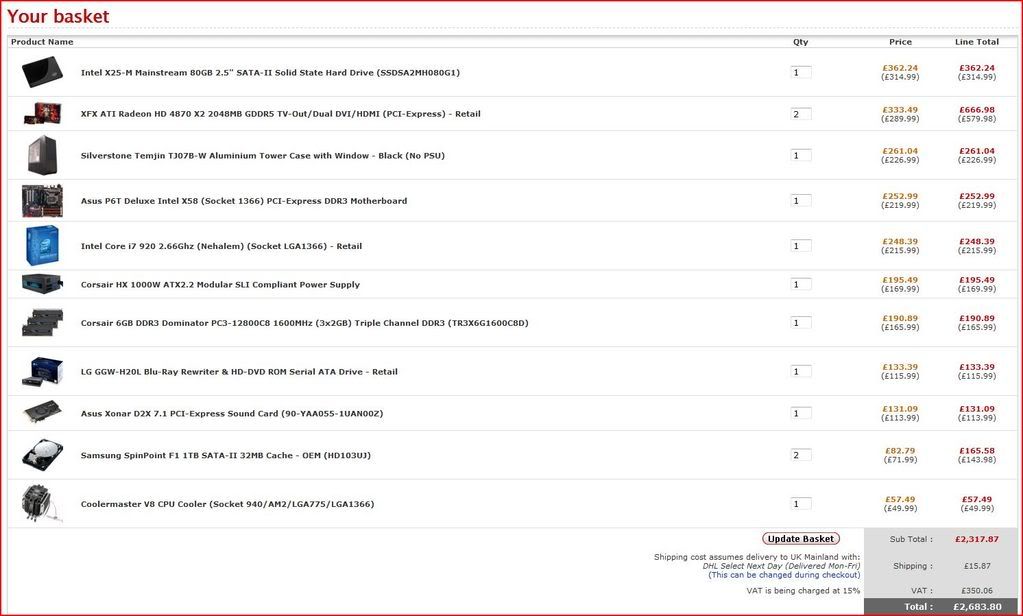Screen dimensions: 1023x616
Task: Click quantity field for Samsung SpinPoint F1
Action: click(801, 455)
